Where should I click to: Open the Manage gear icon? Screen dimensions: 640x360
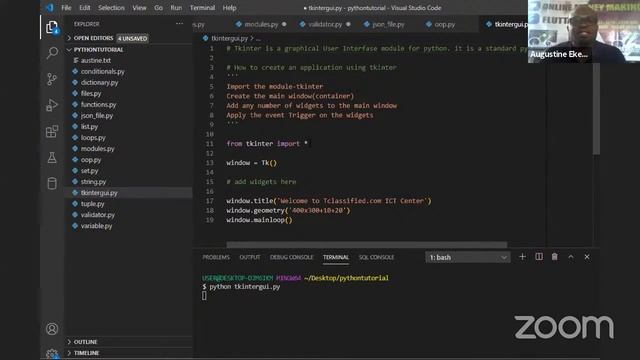click(x=52, y=353)
